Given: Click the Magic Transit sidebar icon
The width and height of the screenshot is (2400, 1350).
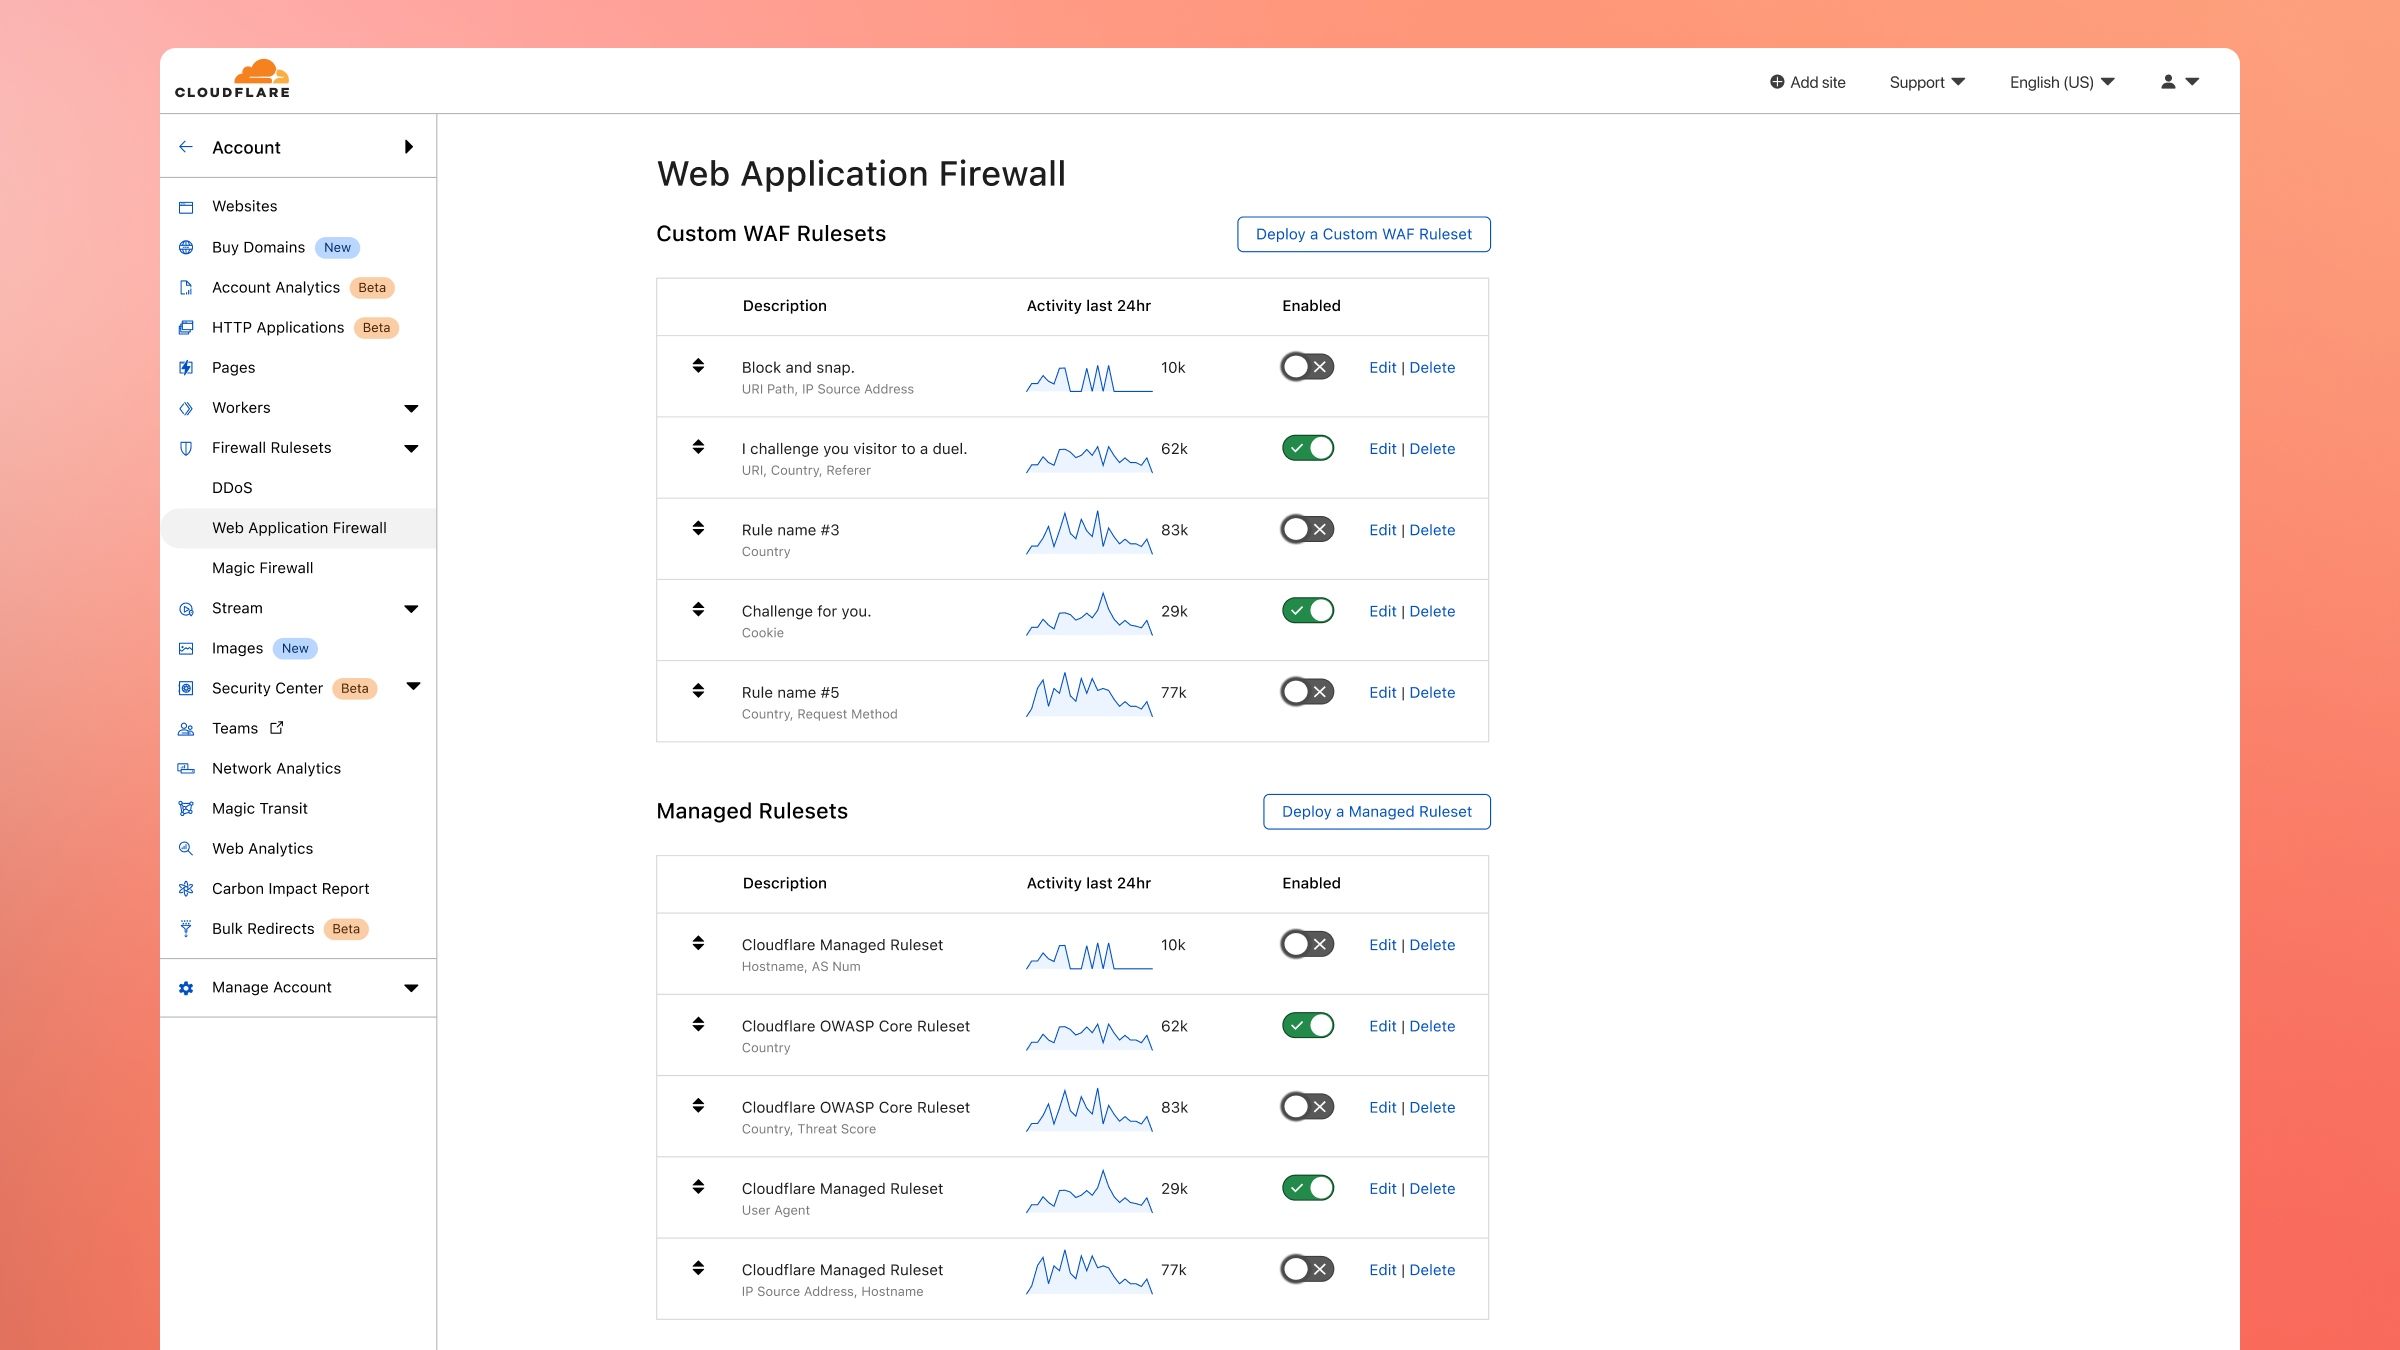Looking at the screenshot, I should [186, 808].
